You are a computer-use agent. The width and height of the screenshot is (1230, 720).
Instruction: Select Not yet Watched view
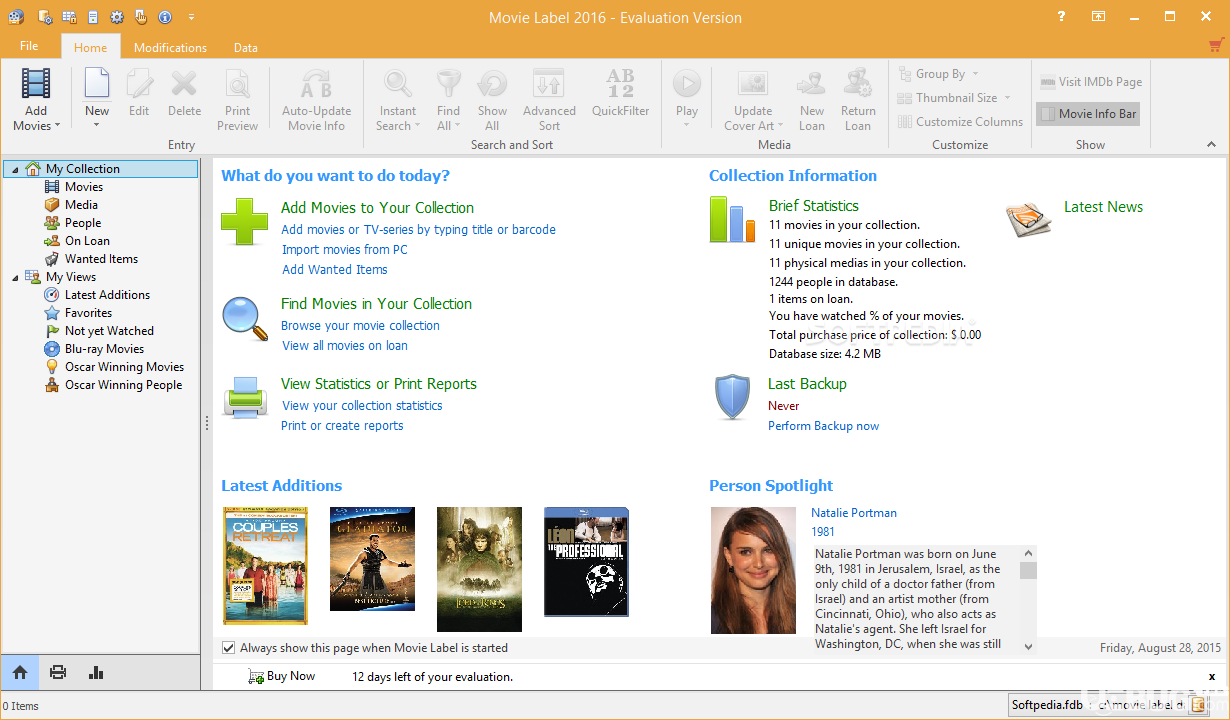109,331
